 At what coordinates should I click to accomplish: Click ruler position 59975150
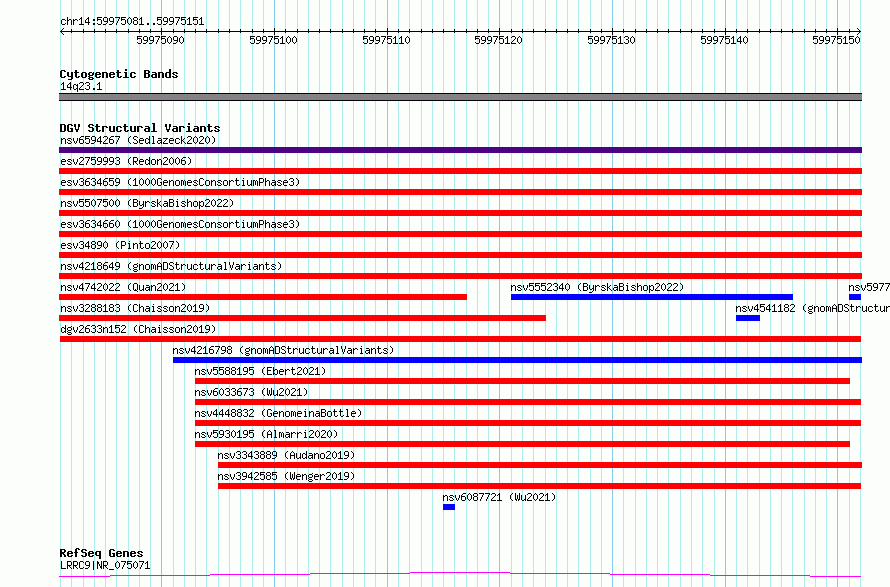pyautogui.click(x=837, y=40)
